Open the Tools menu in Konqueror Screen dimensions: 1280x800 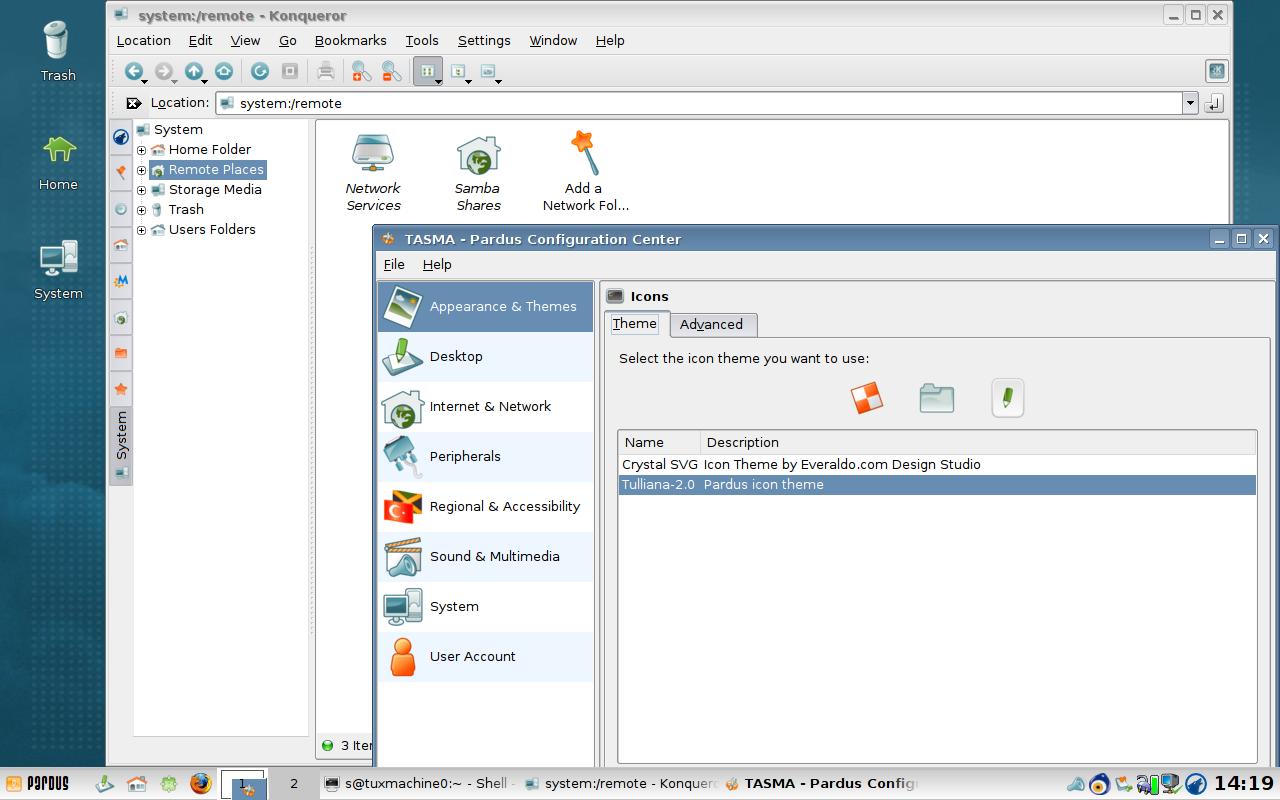coord(422,40)
